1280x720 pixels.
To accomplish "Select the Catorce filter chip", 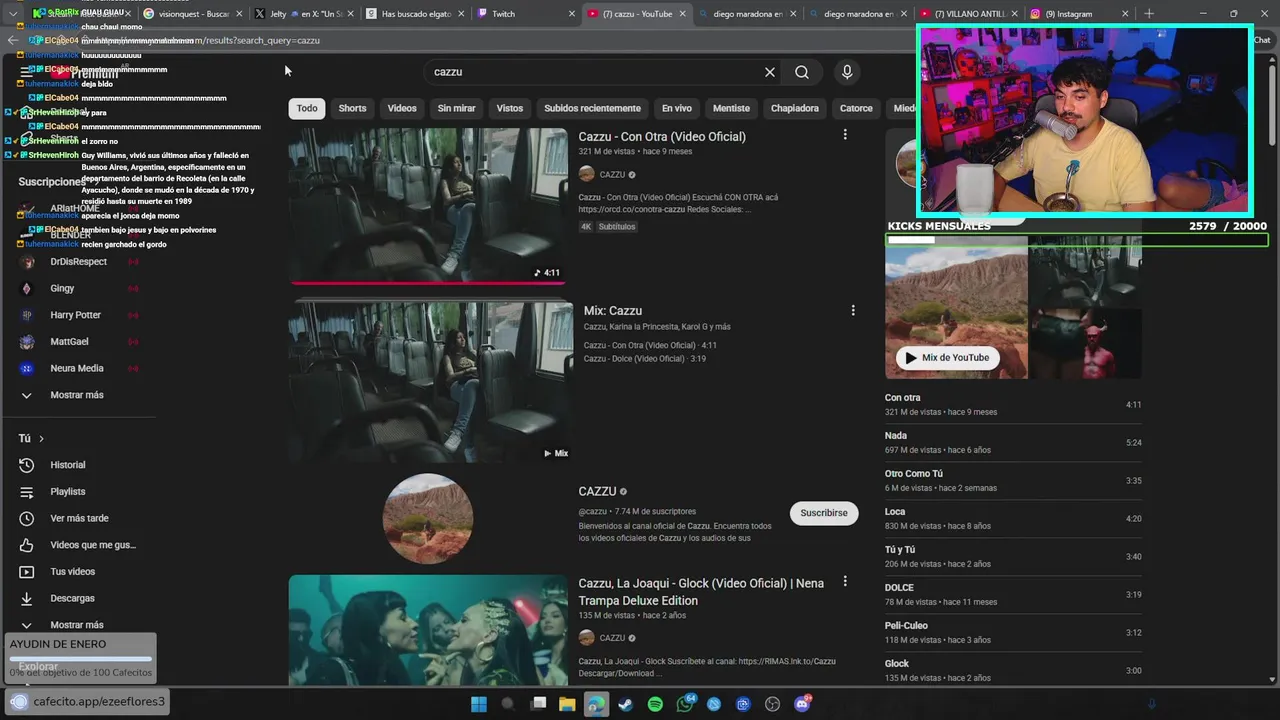I will (x=856, y=108).
